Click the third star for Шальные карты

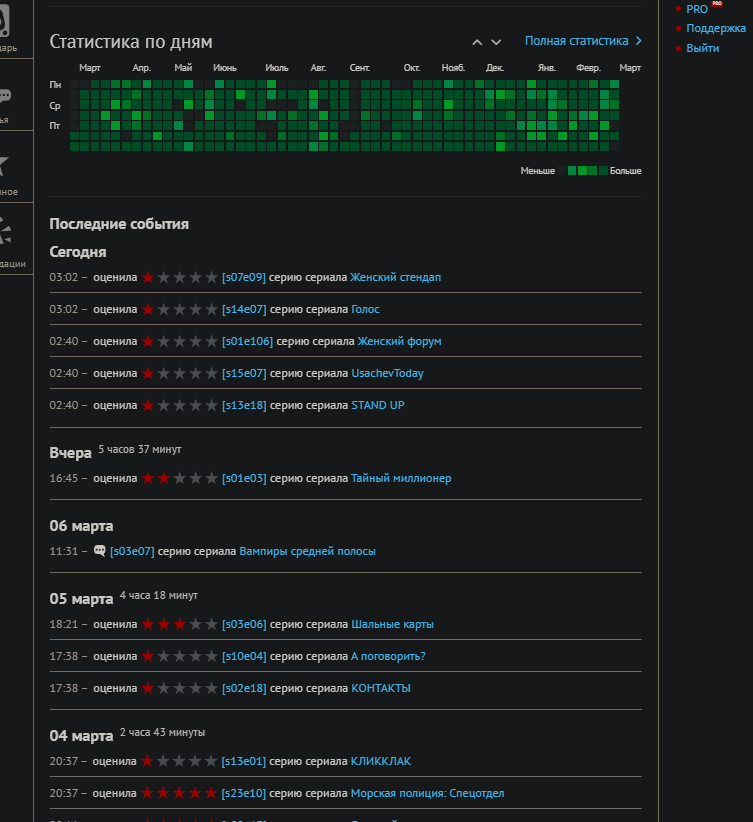click(x=179, y=624)
